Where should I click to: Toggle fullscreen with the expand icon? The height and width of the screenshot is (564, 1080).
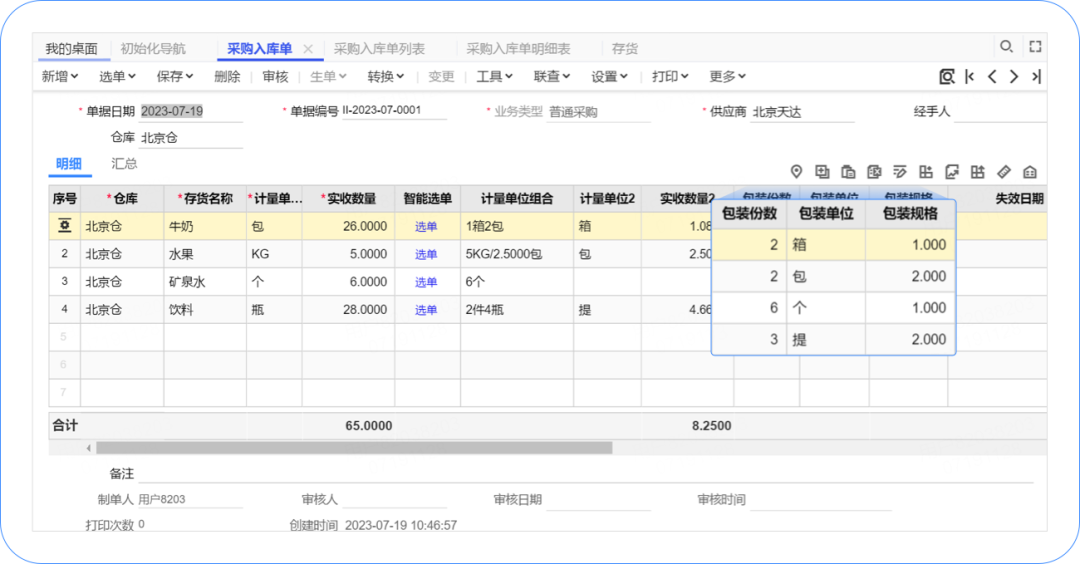pos(1035,47)
